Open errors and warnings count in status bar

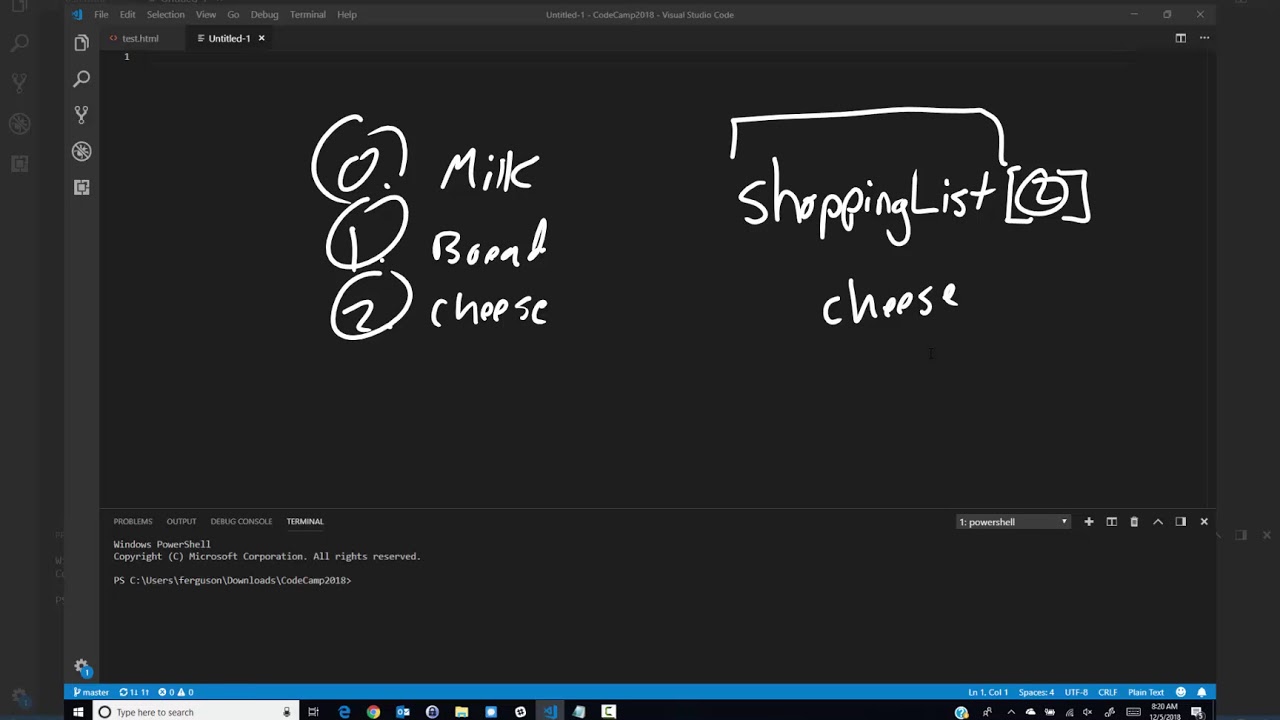pos(175,692)
